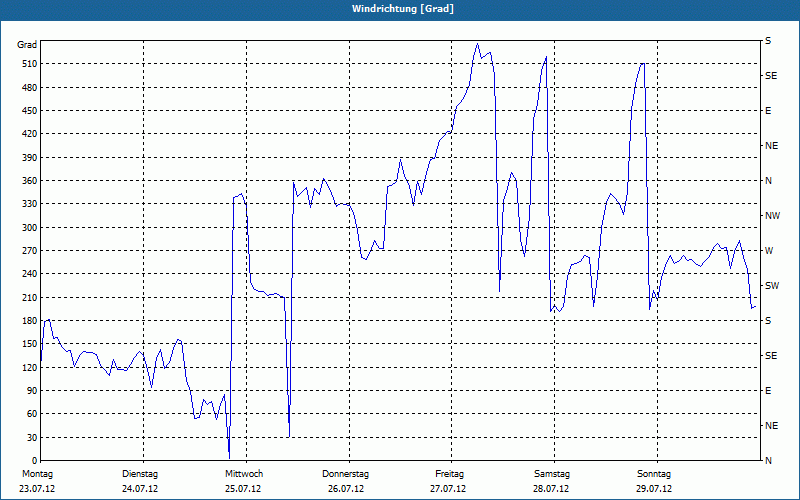Click the date 29.07.12
Viewport: 800px width, 500px height.
654,489
